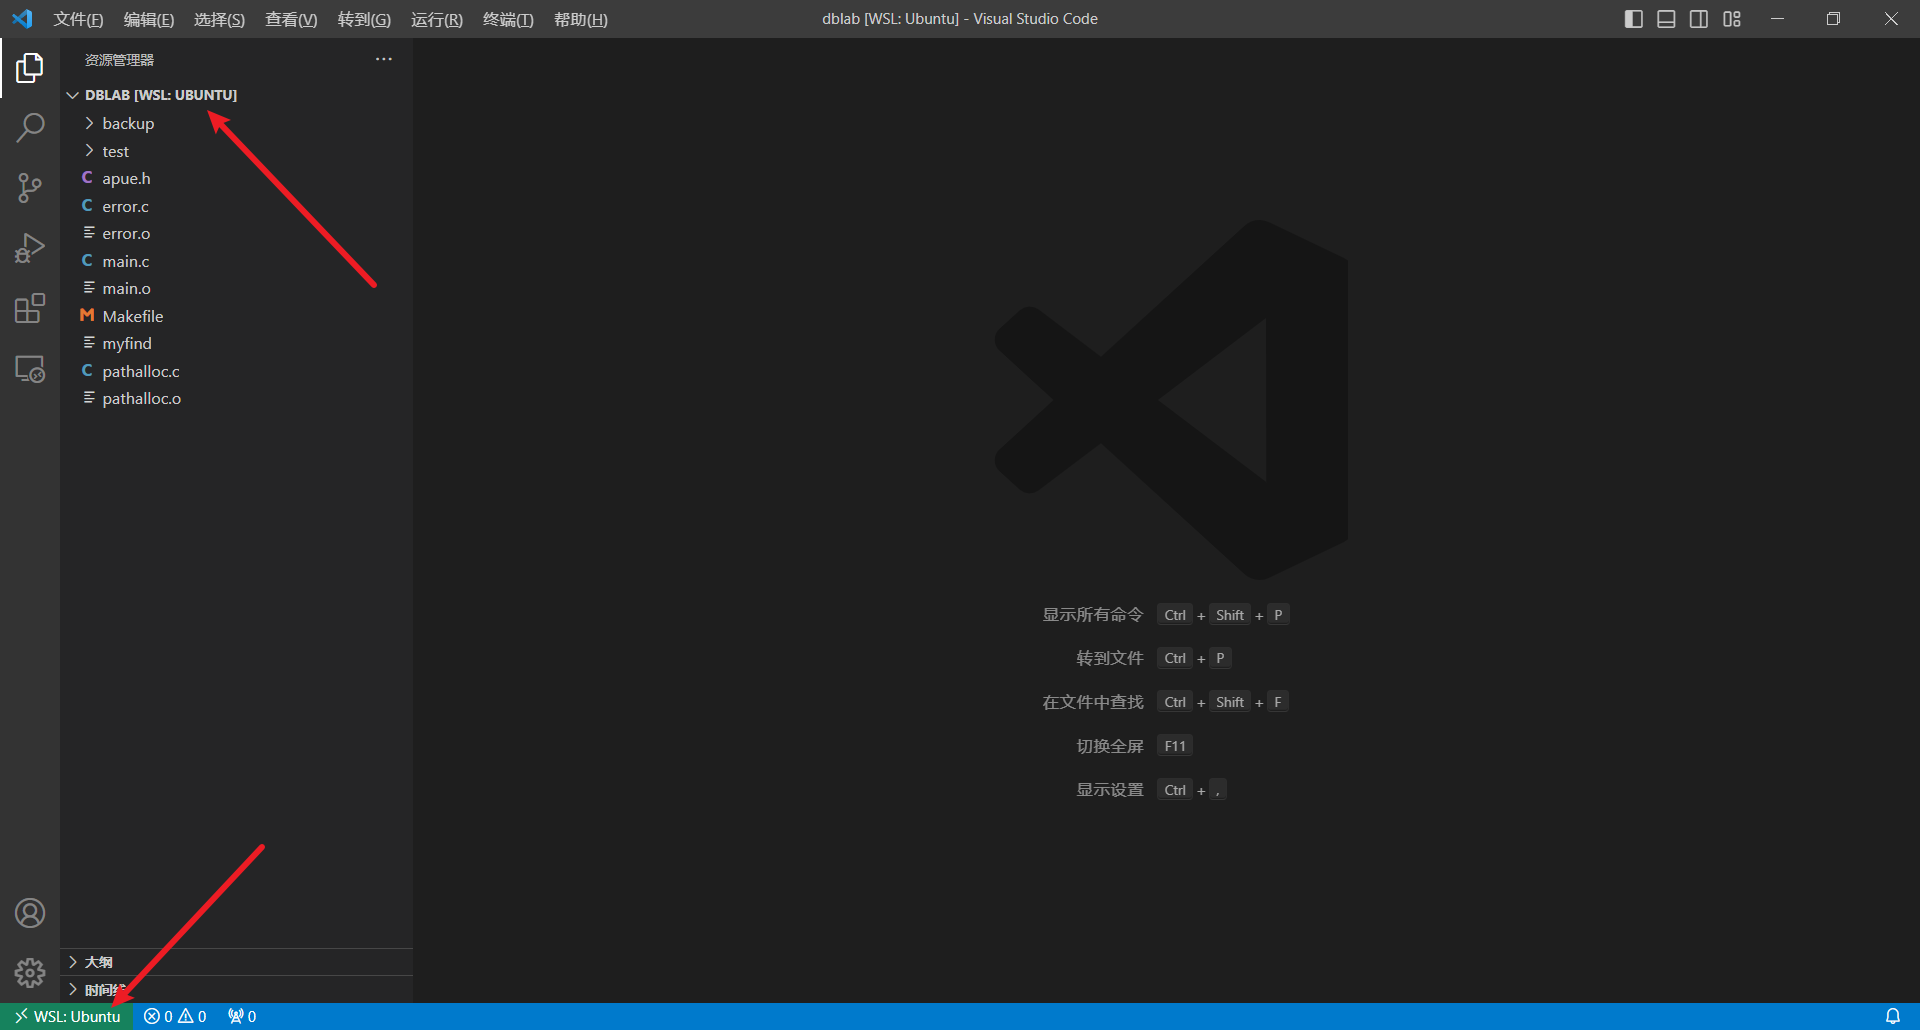The width and height of the screenshot is (1920, 1030).
Task: Open the 编辑(E) menu
Action: (149, 19)
